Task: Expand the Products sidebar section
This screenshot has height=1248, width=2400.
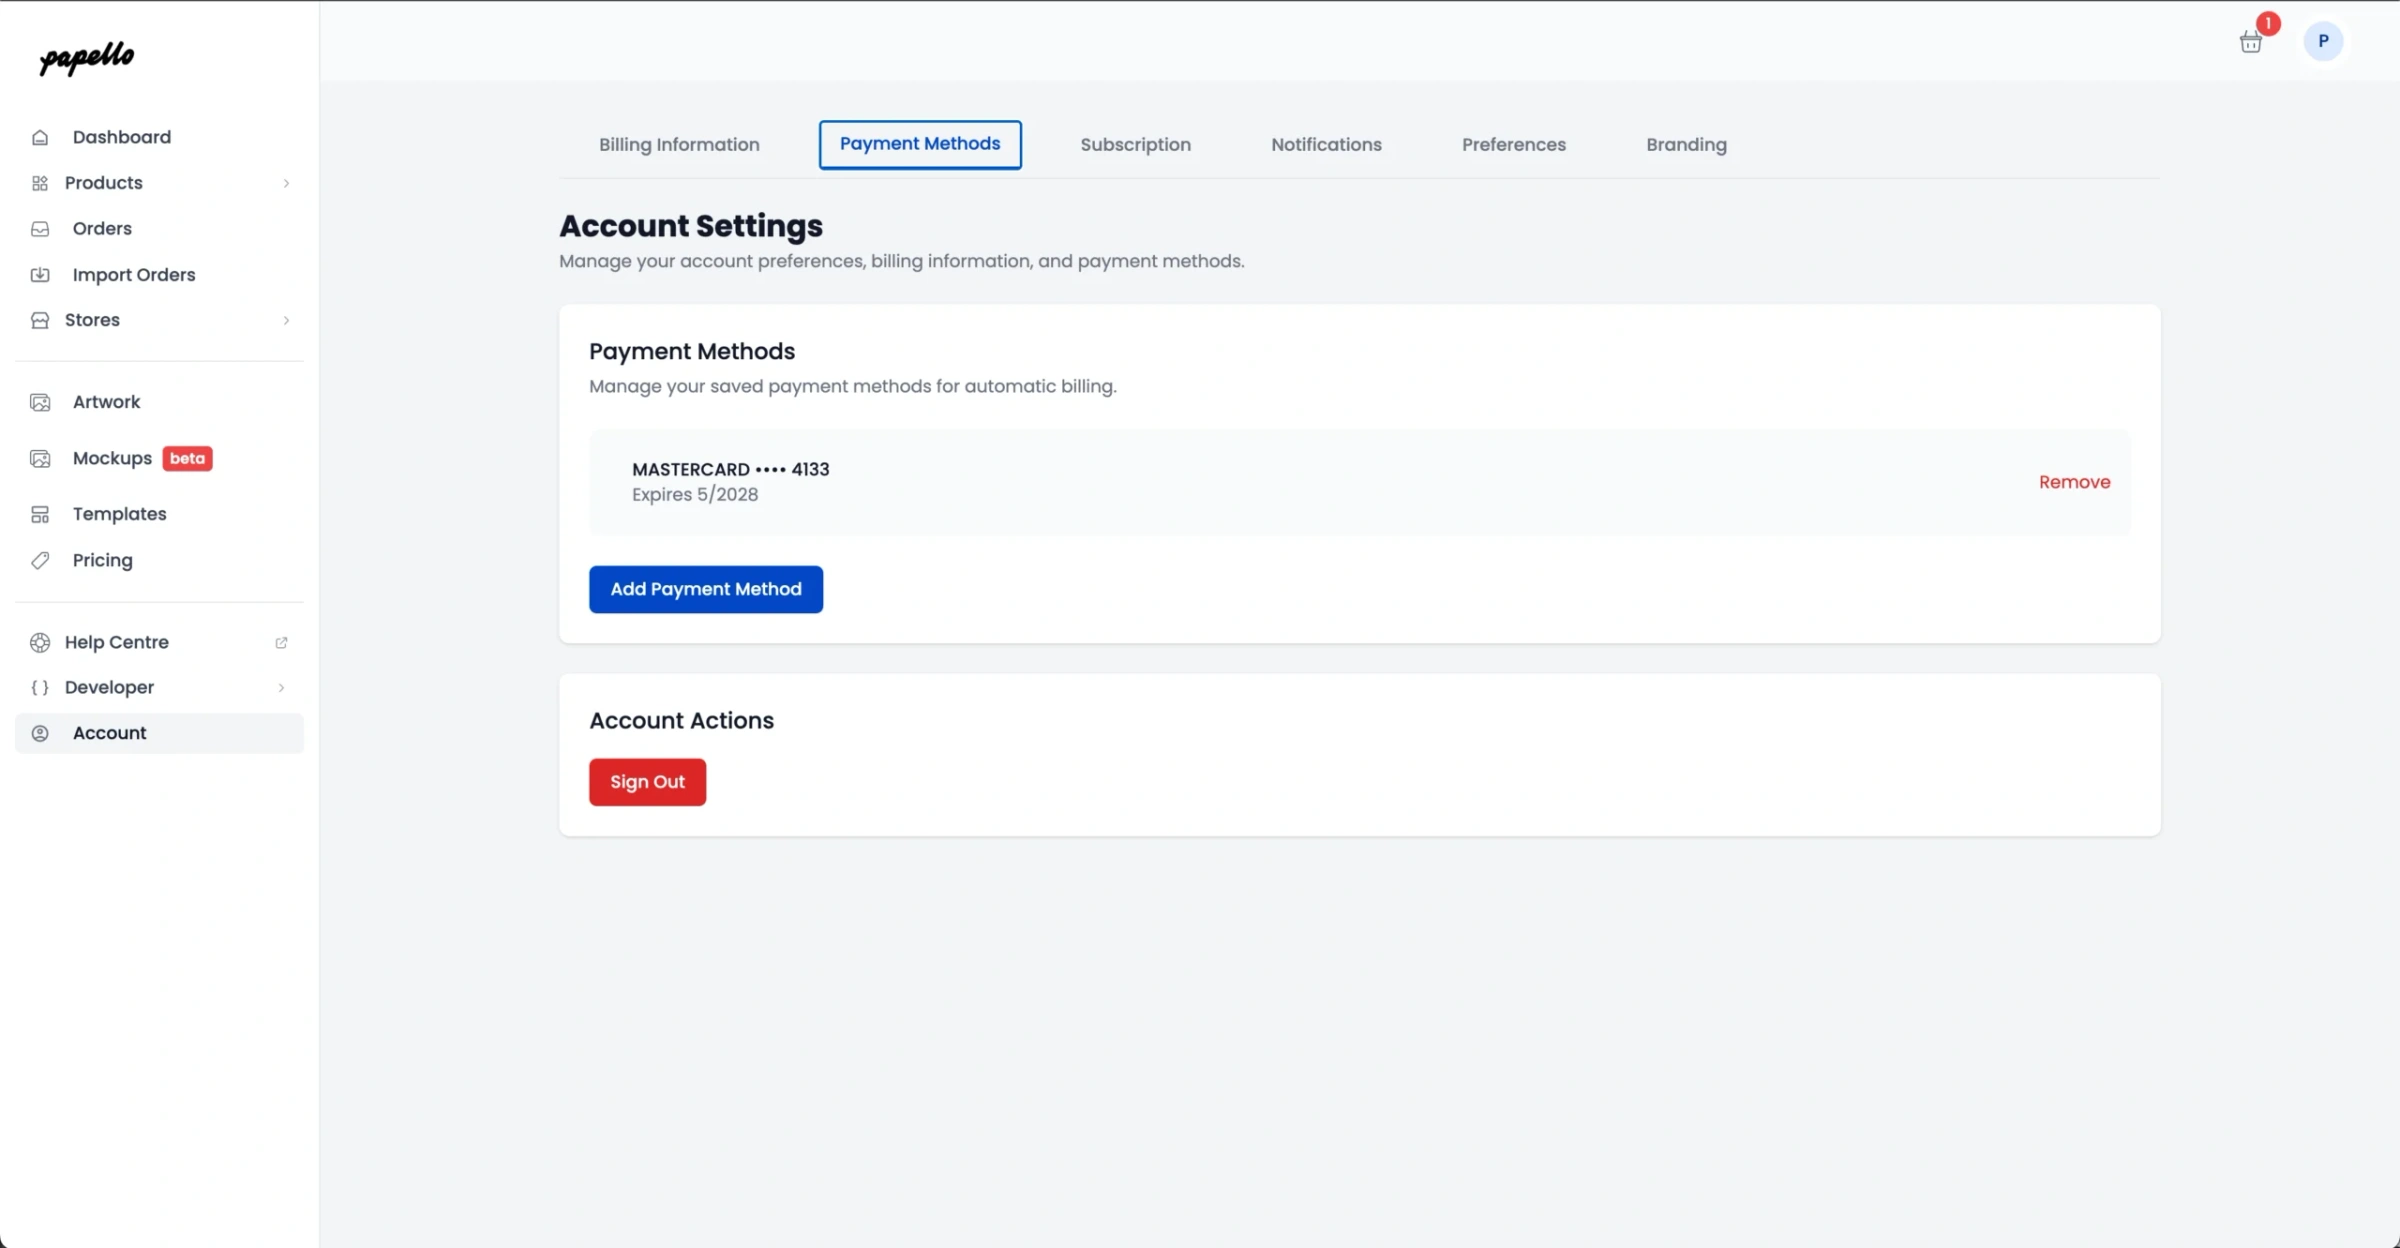Action: (x=286, y=183)
